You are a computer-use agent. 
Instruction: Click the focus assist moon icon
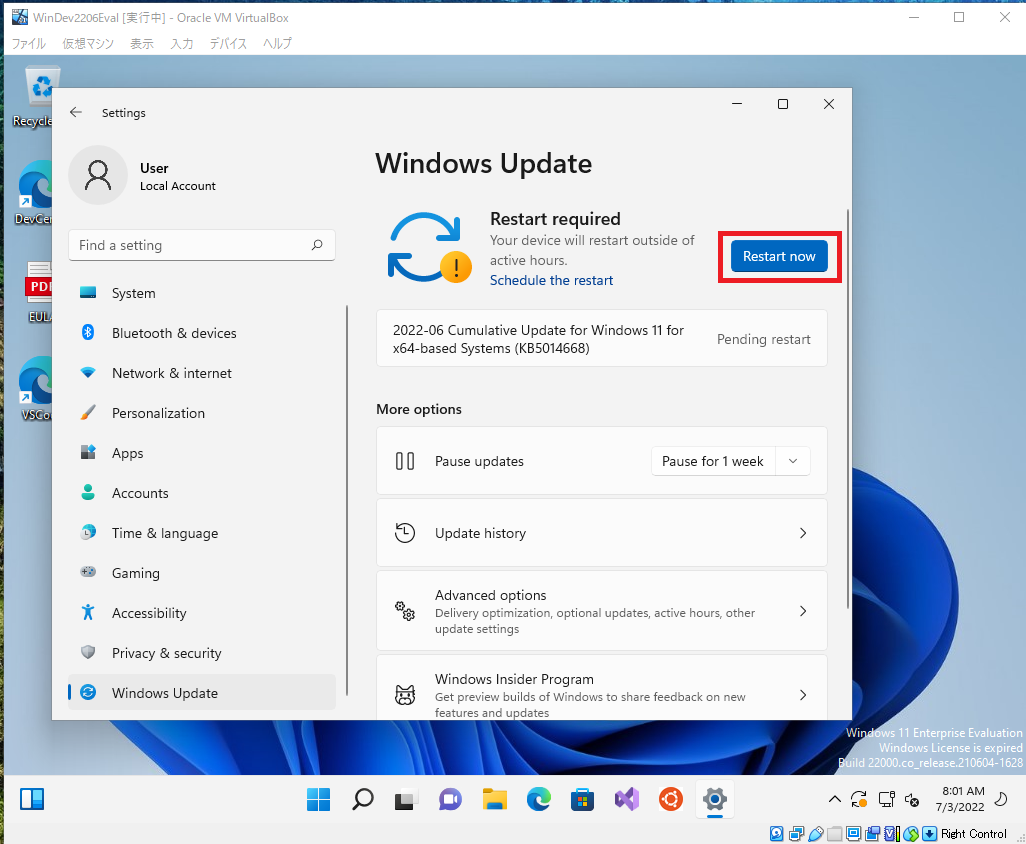coord(1001,799)
